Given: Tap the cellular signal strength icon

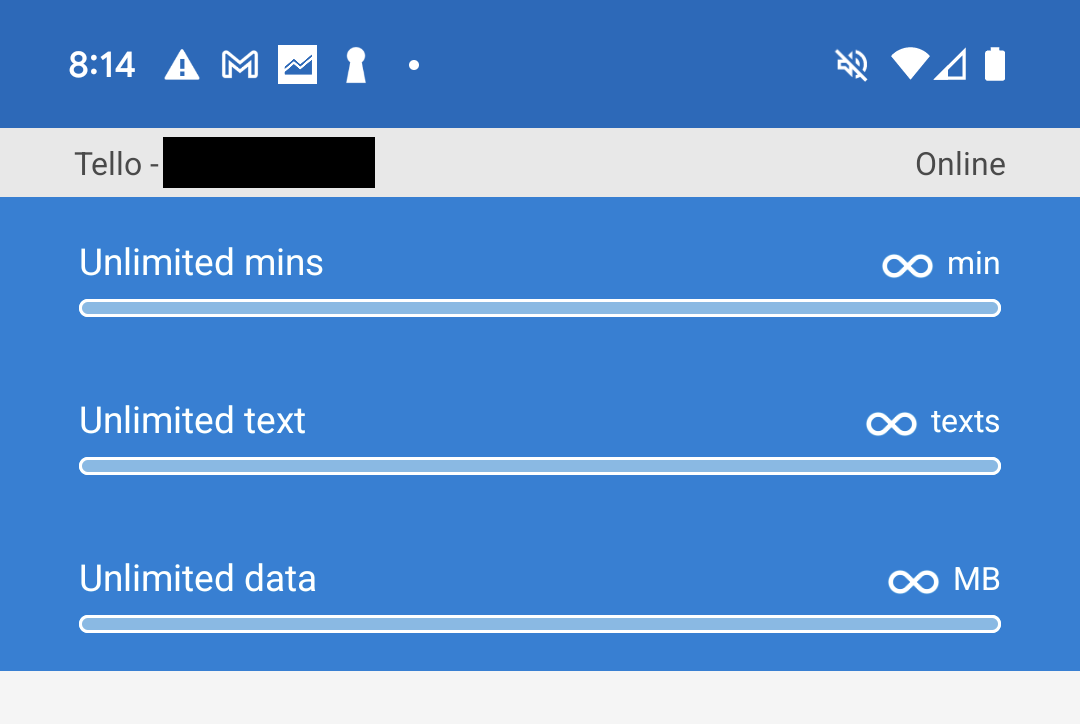Looking at the screenshot, I should 950,65.
